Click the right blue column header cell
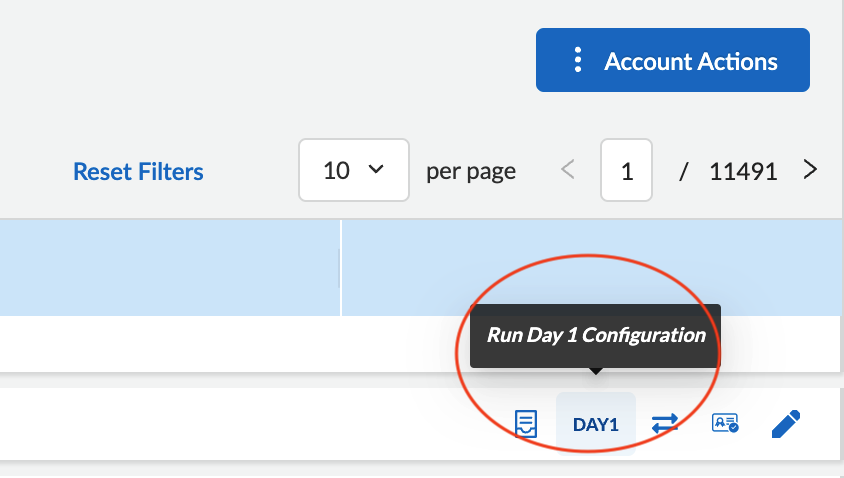 [590, 250]
